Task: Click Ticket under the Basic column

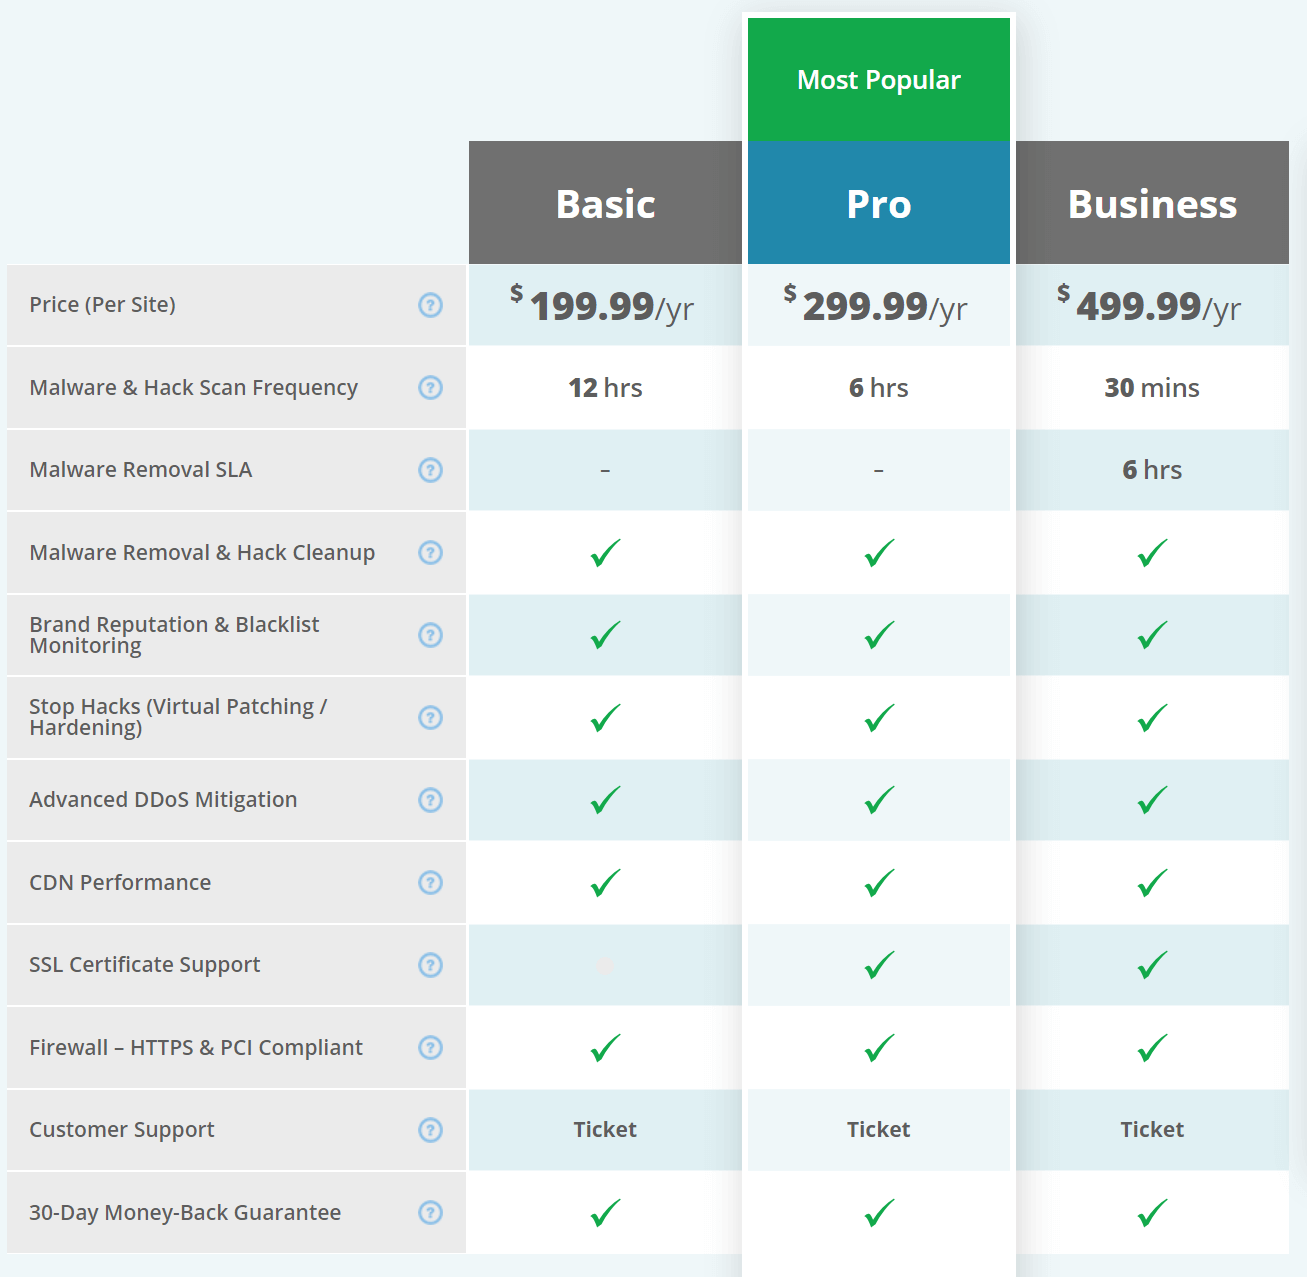Action: 605,1130
